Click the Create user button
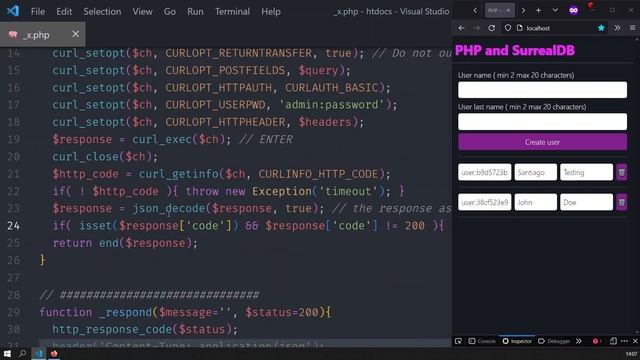The width and height of the screenshot is (640, 360). coord(542,142)
